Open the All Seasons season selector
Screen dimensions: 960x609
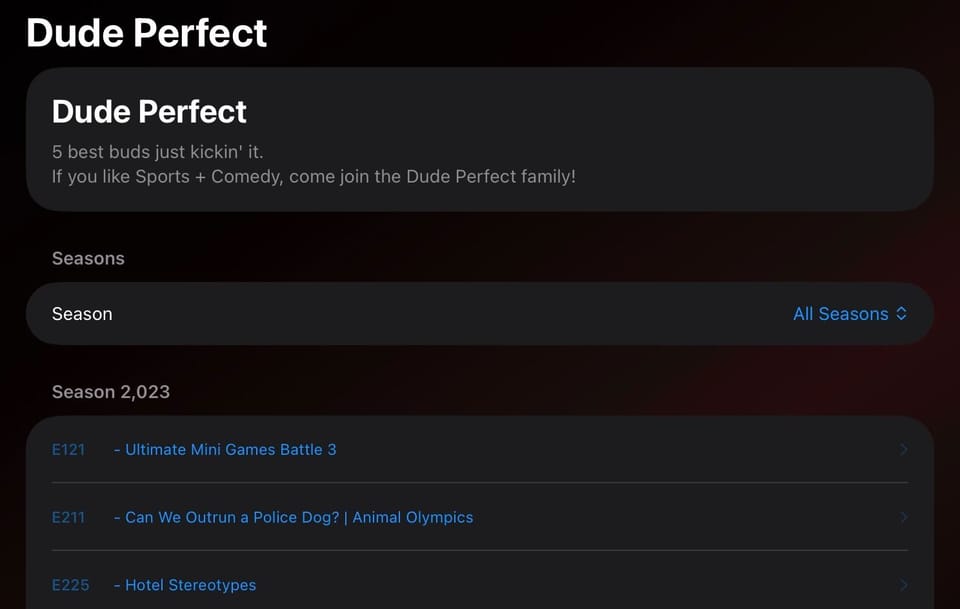point(841,313)
